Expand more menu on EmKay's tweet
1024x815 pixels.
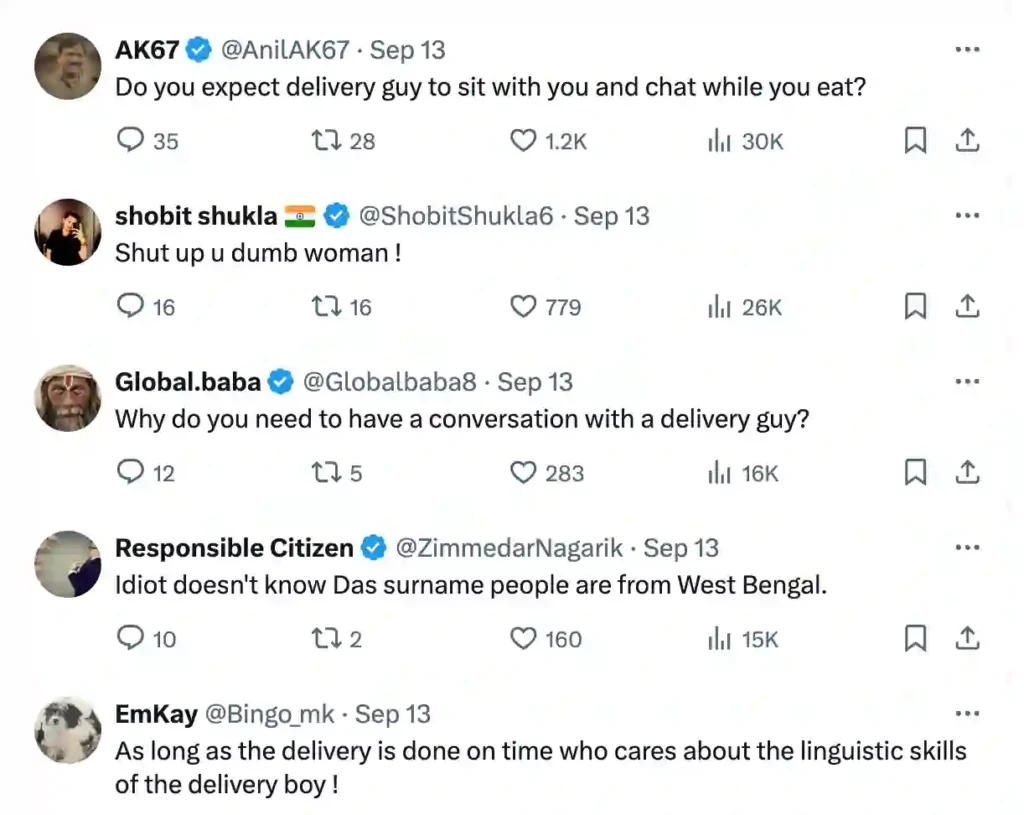tap(967, 714)
